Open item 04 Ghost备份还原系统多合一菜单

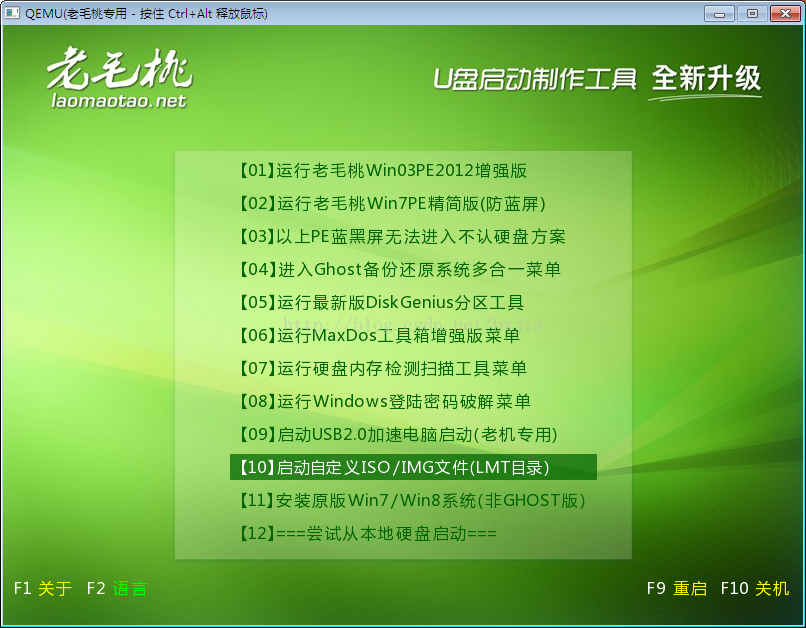coord(400,269)
